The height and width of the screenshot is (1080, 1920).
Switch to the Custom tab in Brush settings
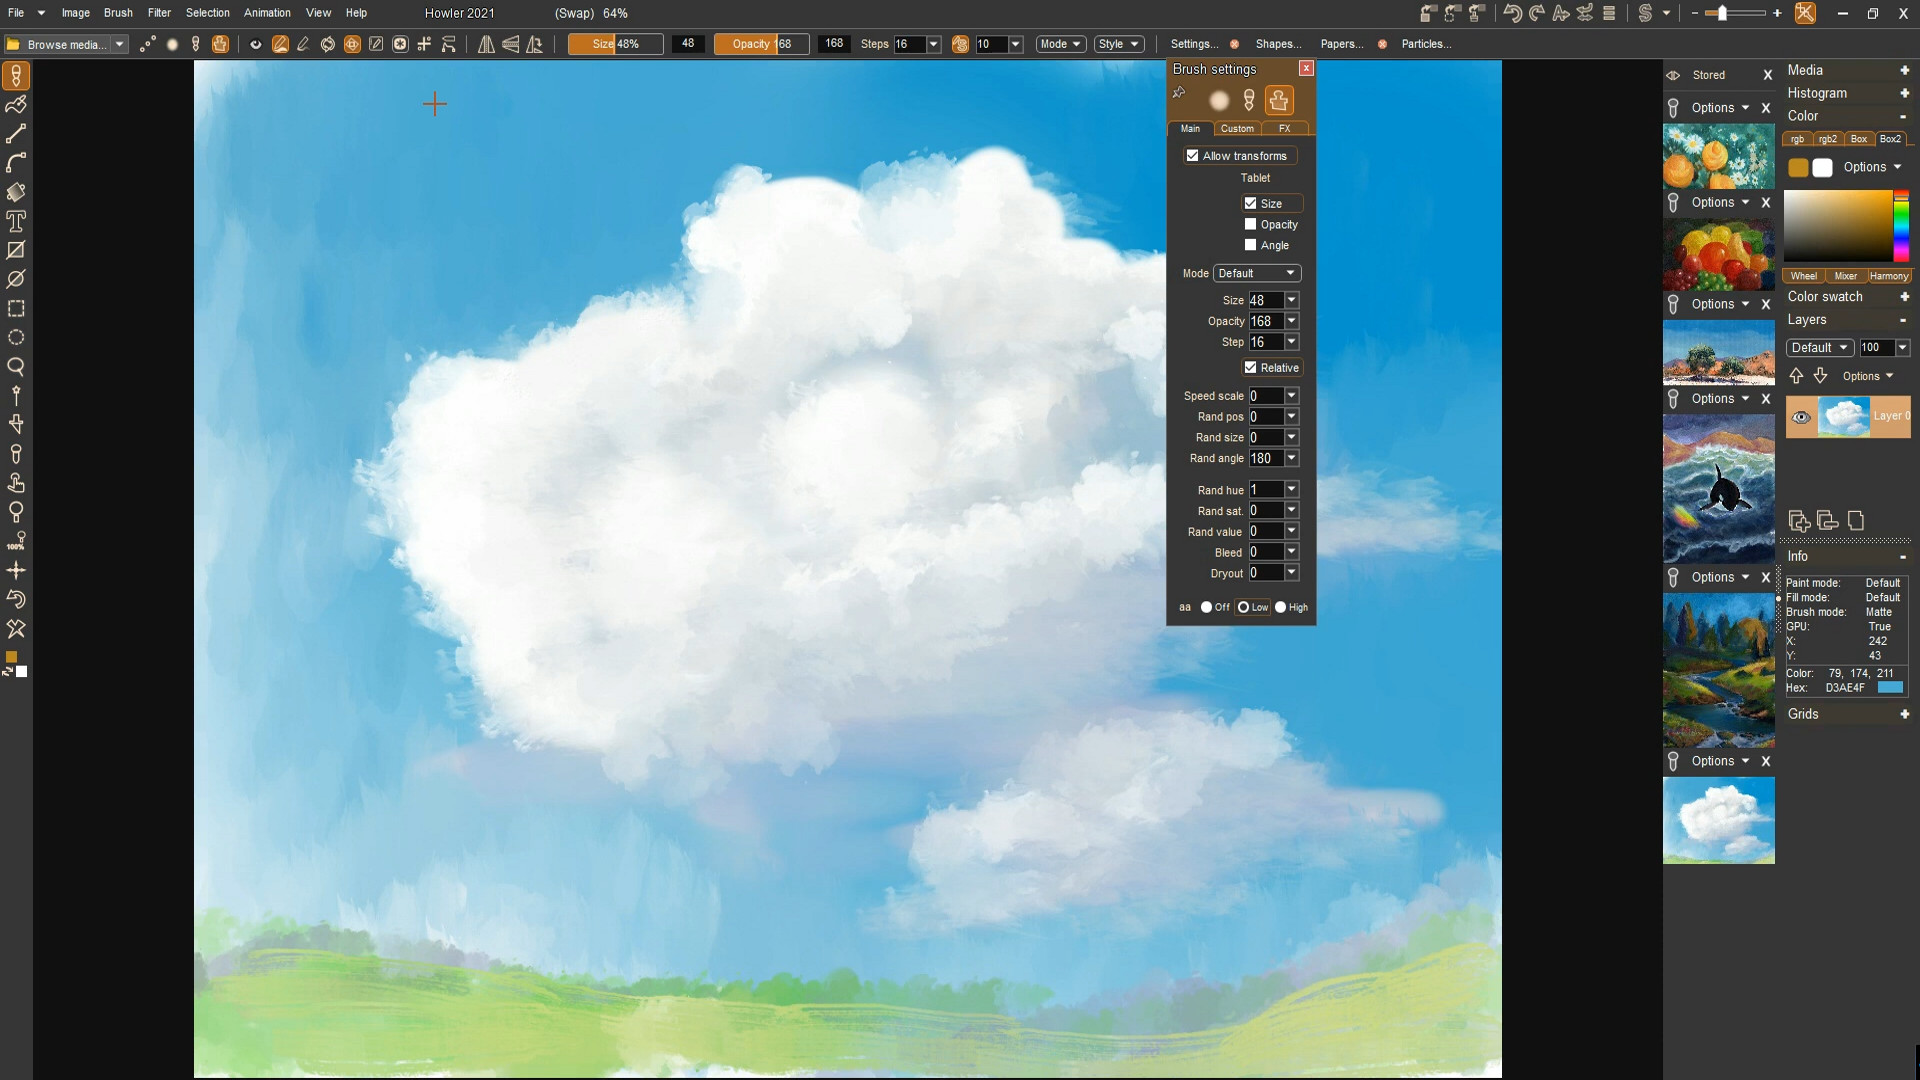tap(1237, 128)
